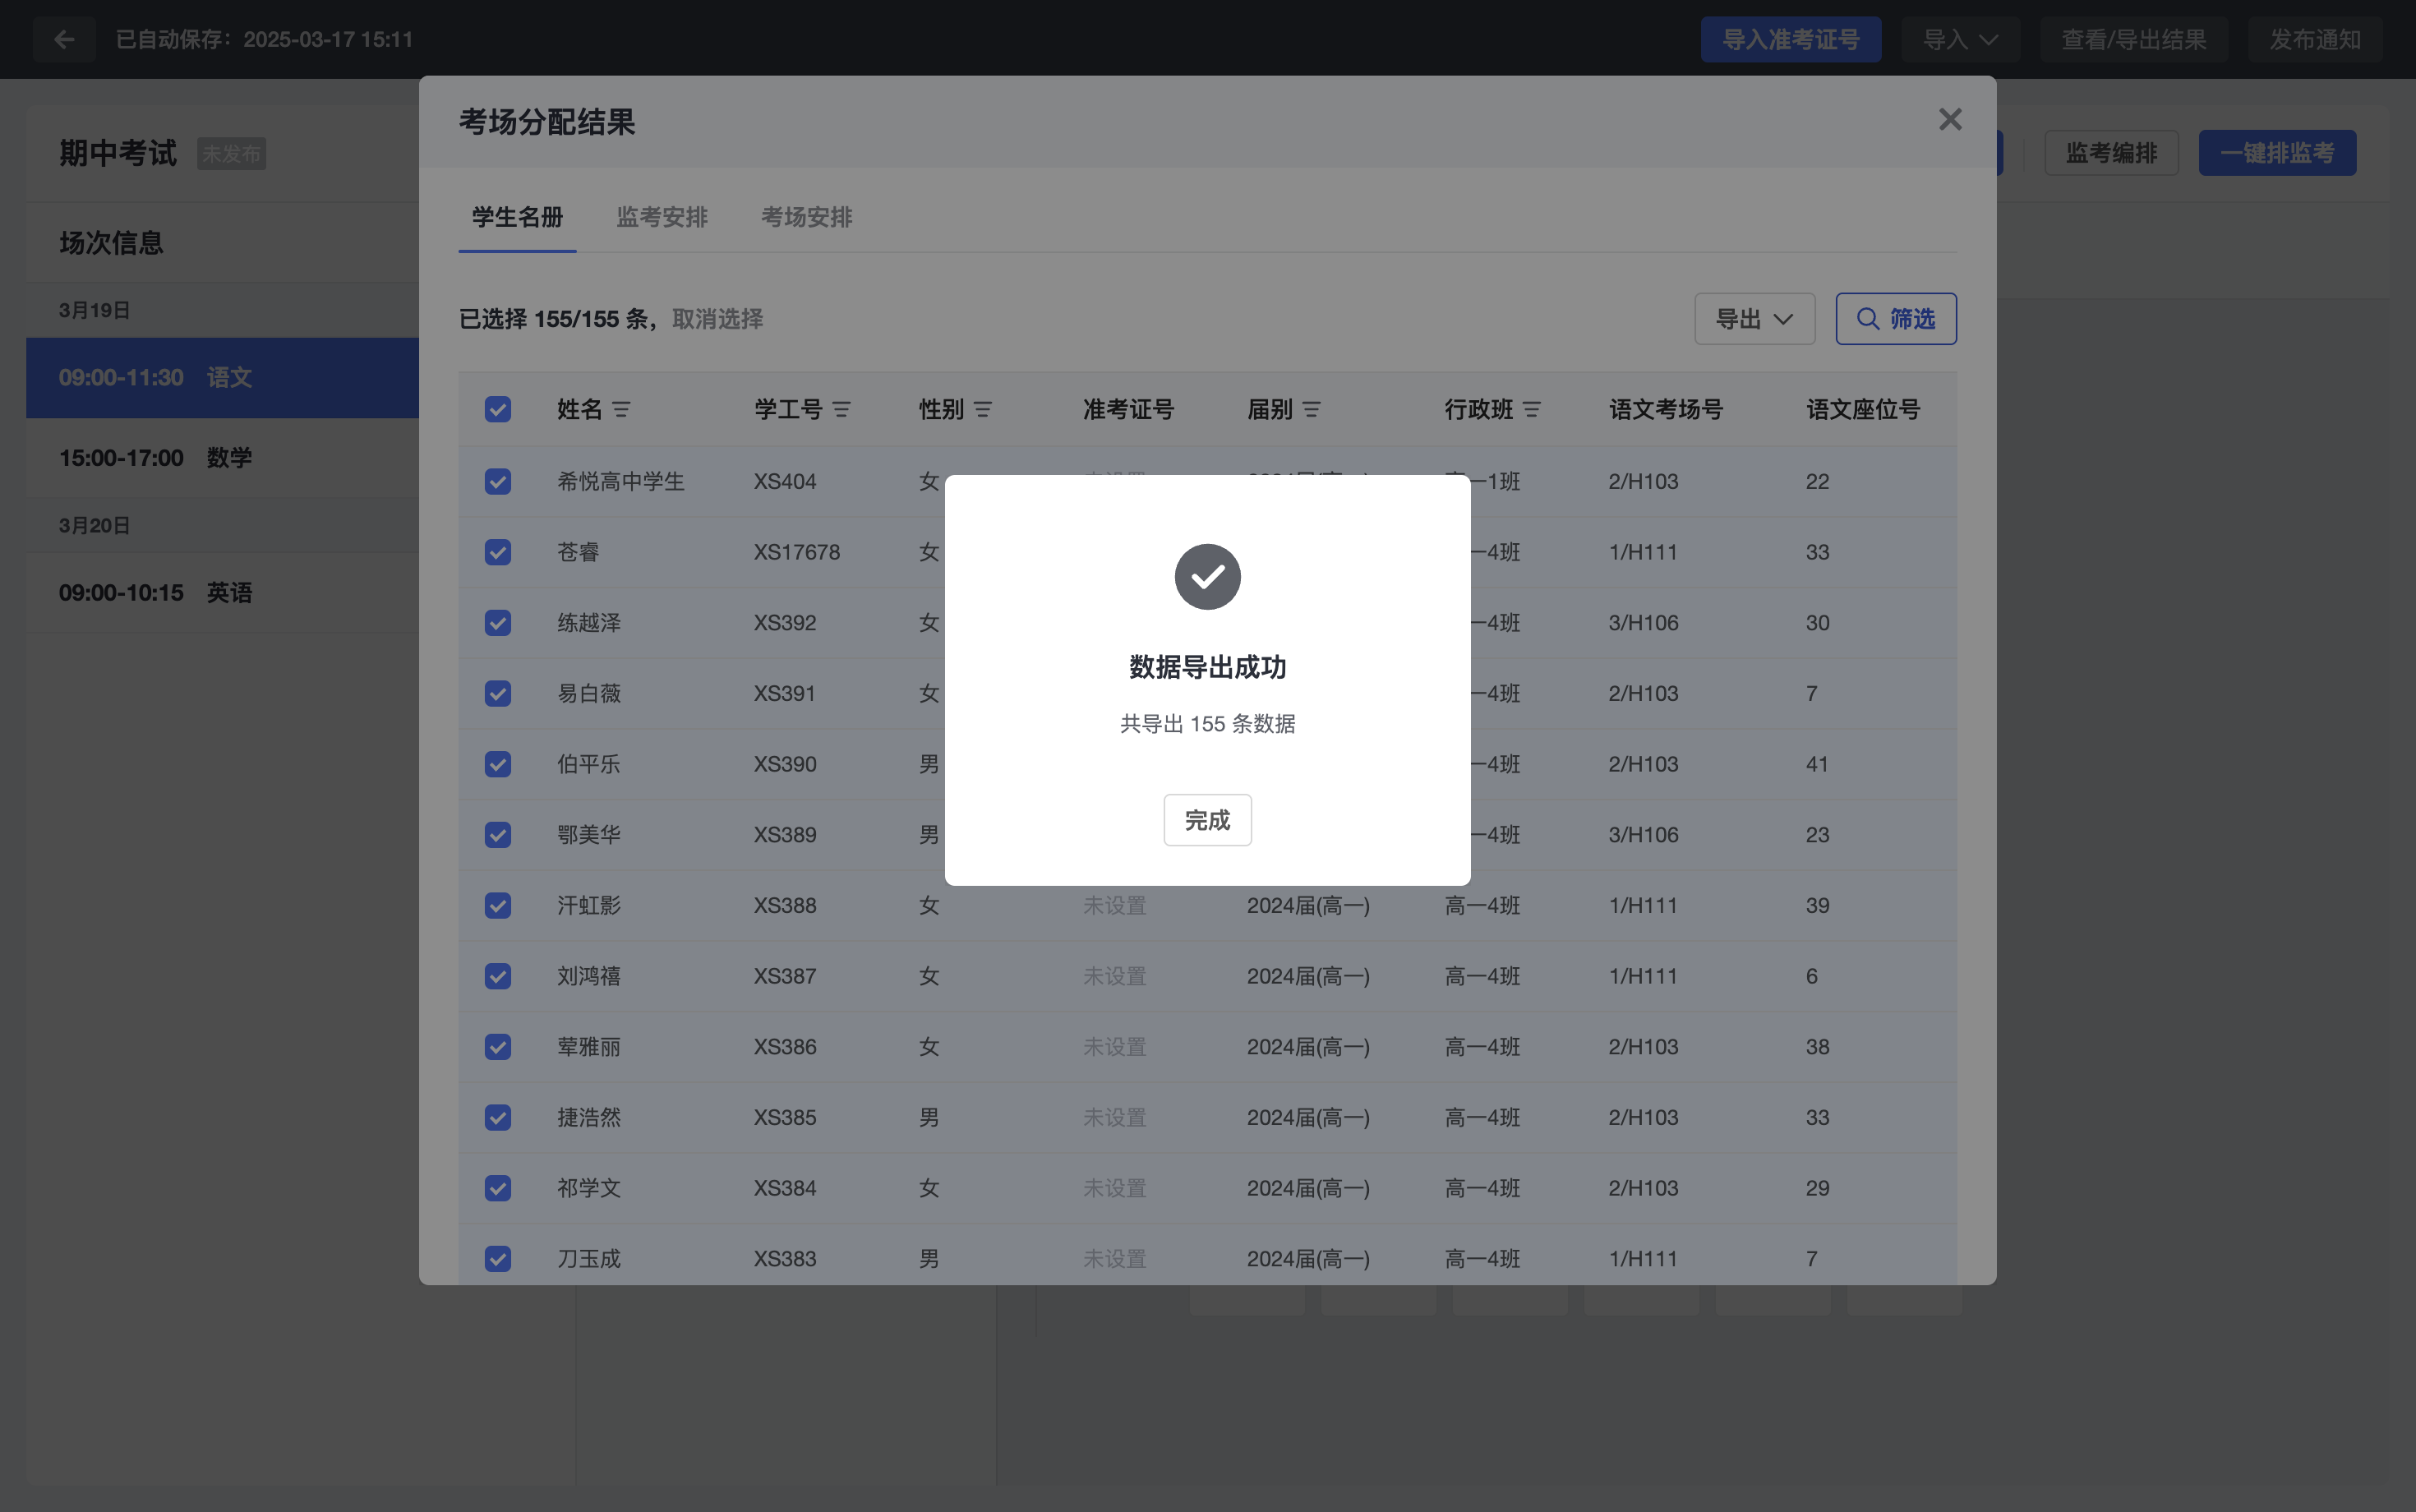Click 未设置 in 刘鸿禧 row
The height and width of the screenshot is (1512, 2416).
tap(1114, 976)
